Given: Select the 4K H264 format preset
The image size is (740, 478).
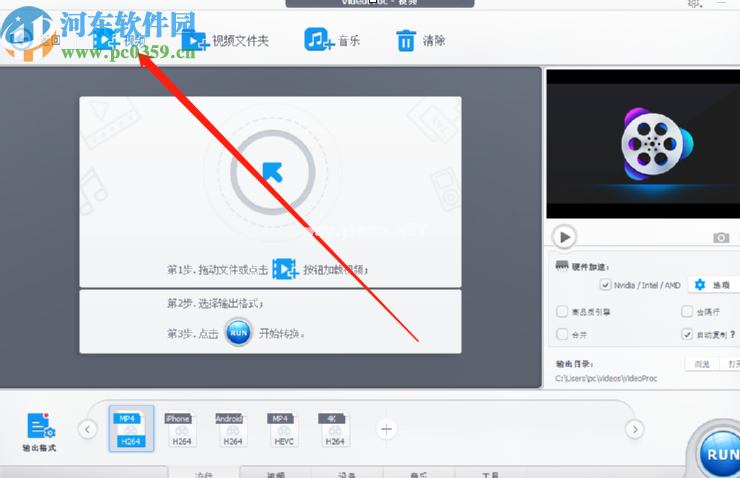Looking at the screenshot, I should pos(335,429).
